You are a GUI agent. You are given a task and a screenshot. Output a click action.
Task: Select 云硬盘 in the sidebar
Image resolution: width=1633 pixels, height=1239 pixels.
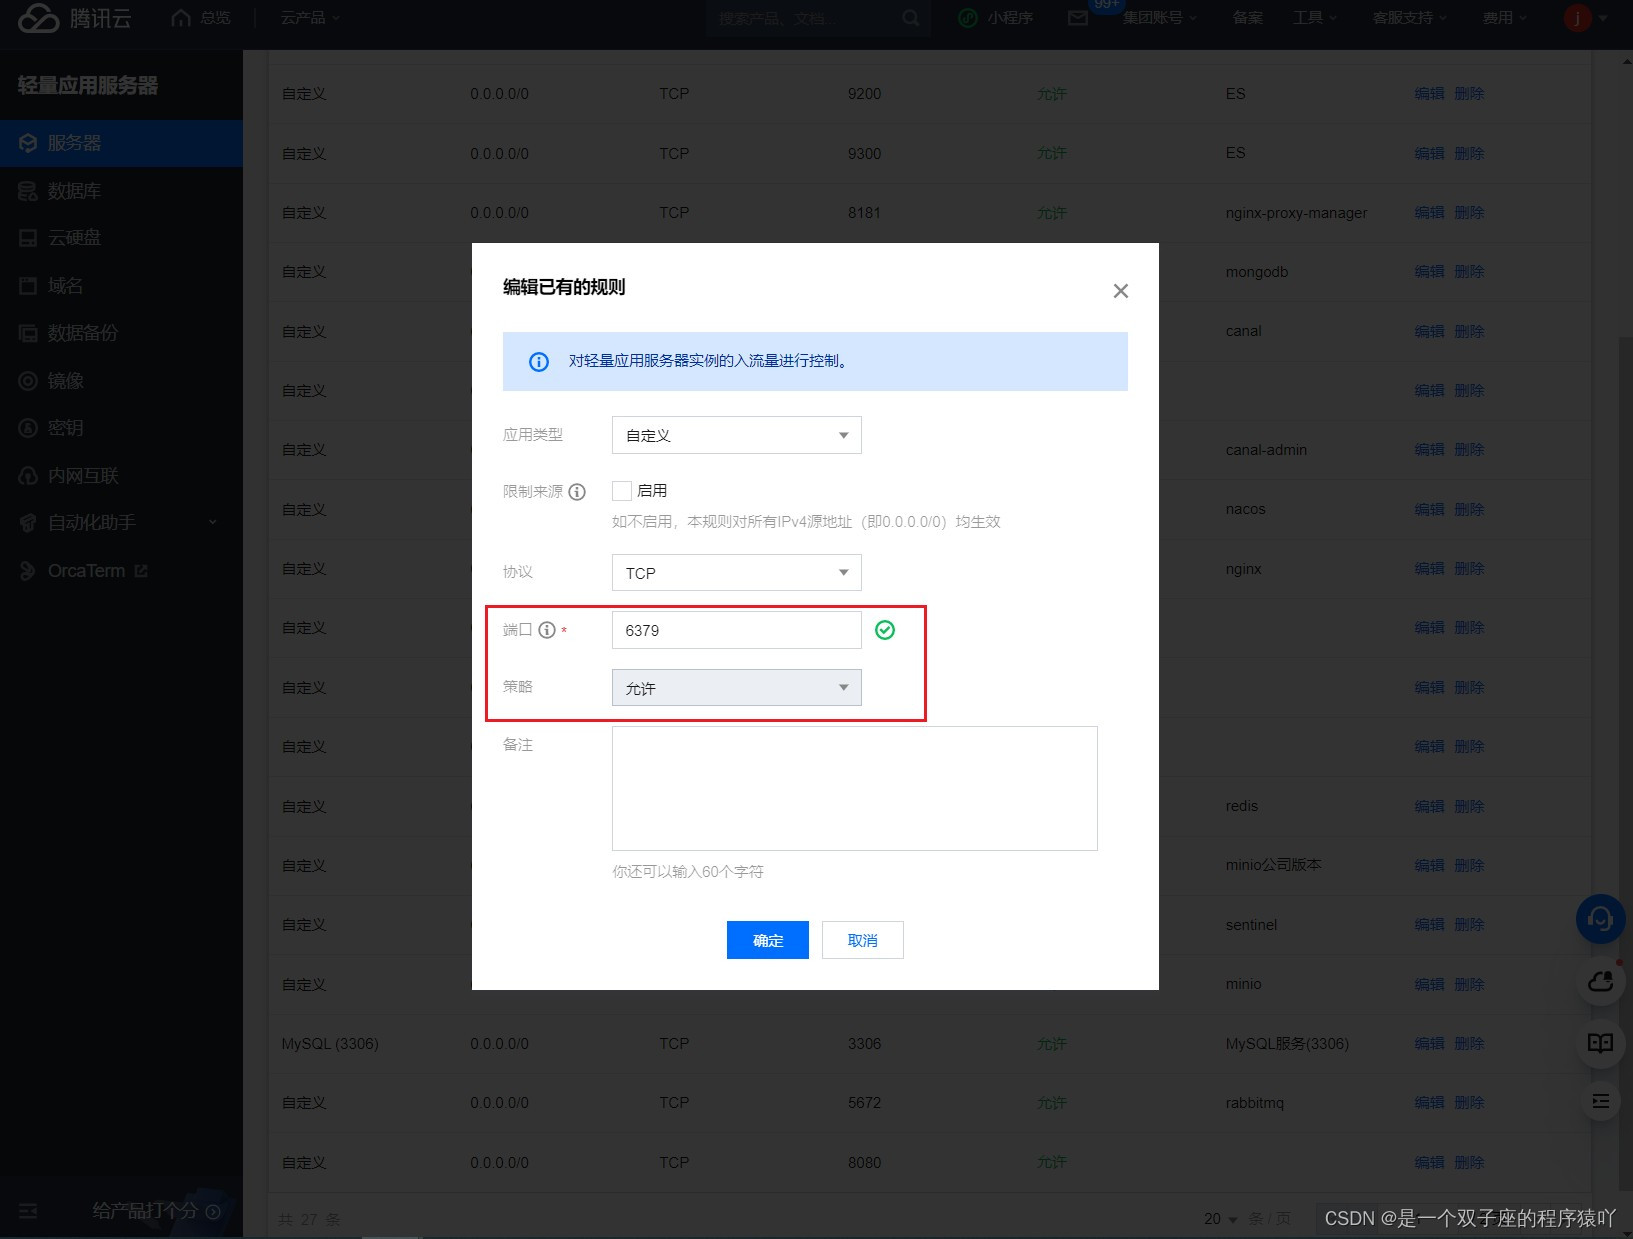[121, 238]
